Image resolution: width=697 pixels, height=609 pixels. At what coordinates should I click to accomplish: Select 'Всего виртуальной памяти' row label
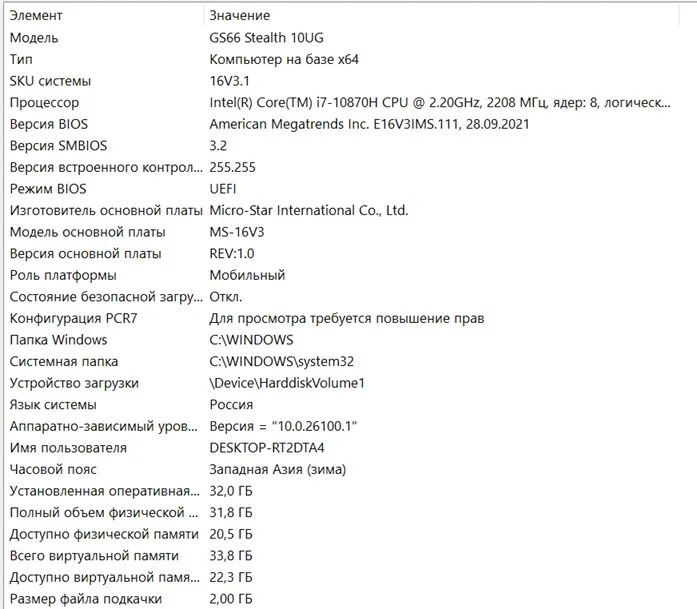(x=94, y=556)
